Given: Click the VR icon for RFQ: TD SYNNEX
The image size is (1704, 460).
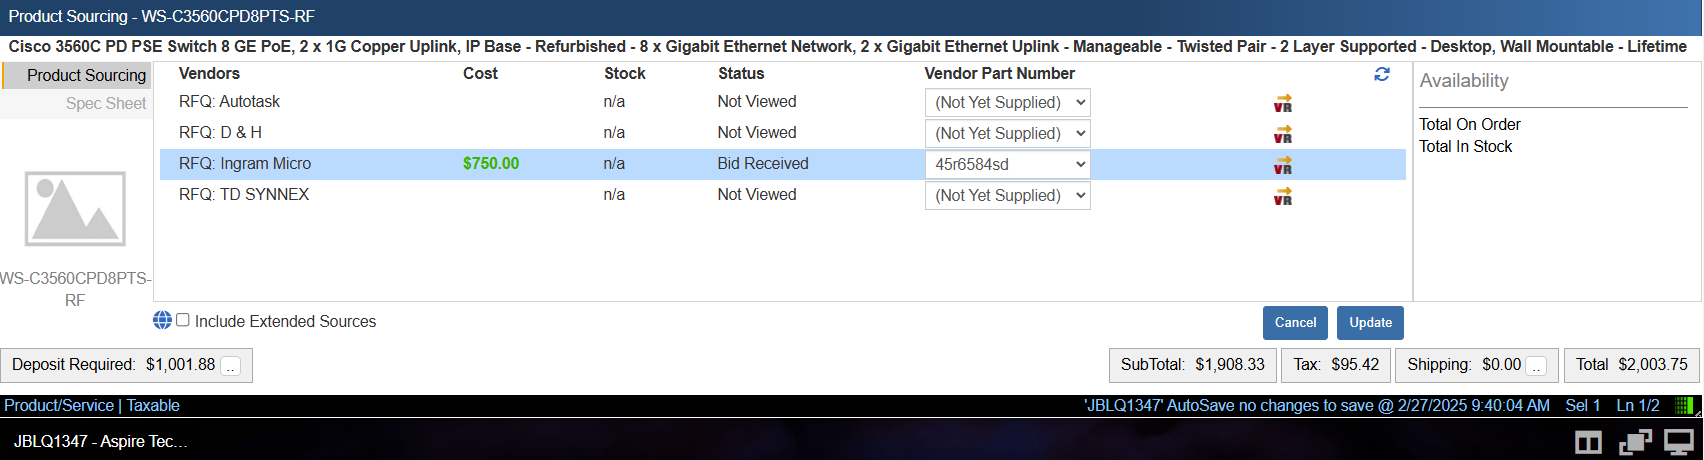Looking at the screenshot, I should (x=1283, y=196).
